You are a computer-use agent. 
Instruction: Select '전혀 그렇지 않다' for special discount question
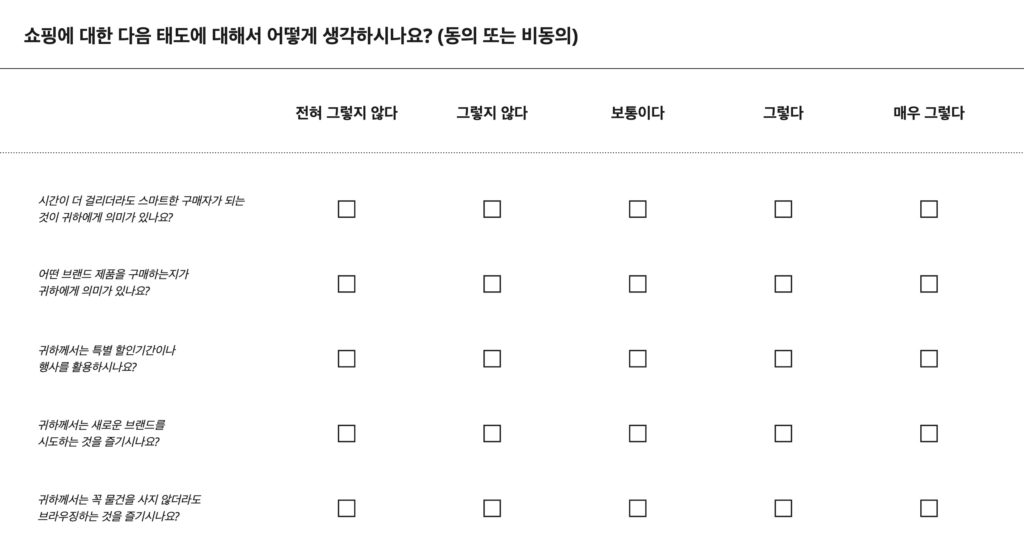click(346, 359)
